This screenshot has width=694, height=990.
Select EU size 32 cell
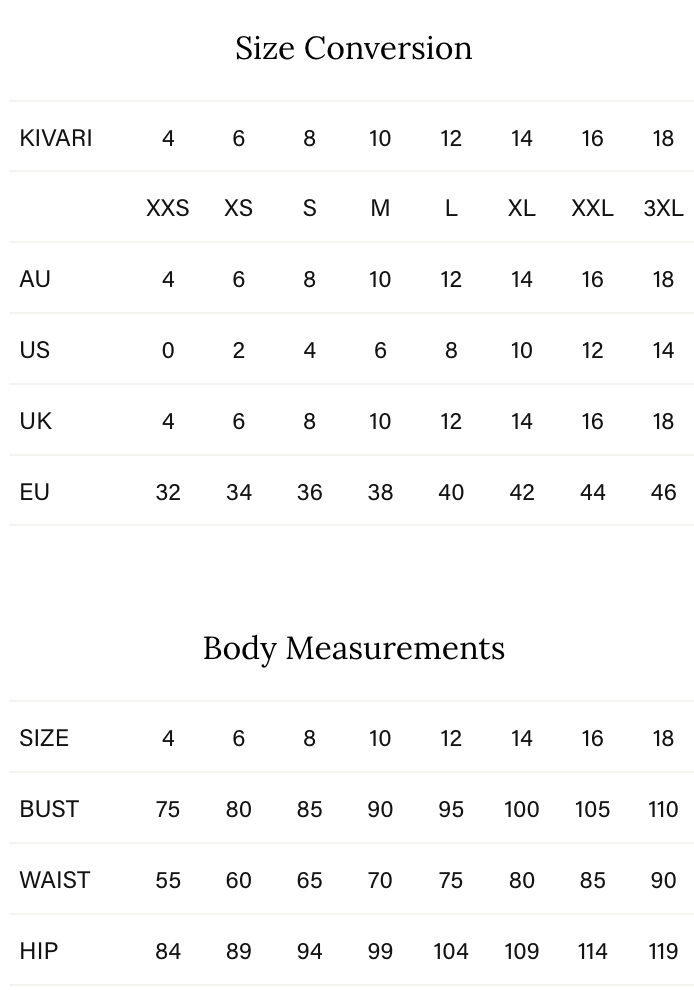point(167,492)
